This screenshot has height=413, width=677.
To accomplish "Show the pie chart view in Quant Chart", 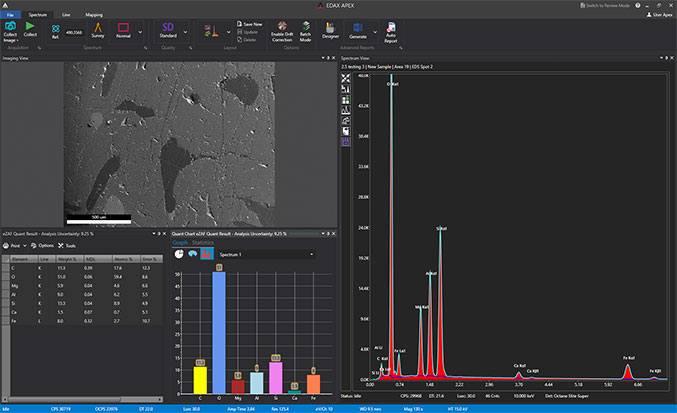I will point(179,254).
